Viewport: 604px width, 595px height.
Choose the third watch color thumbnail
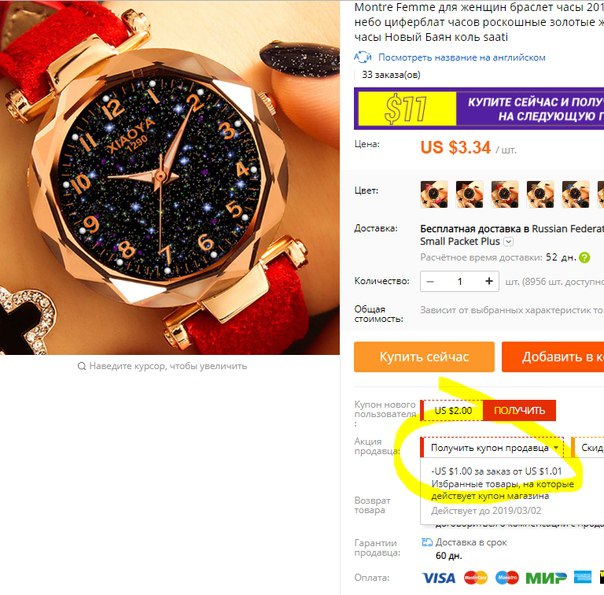tap(505, 194)
